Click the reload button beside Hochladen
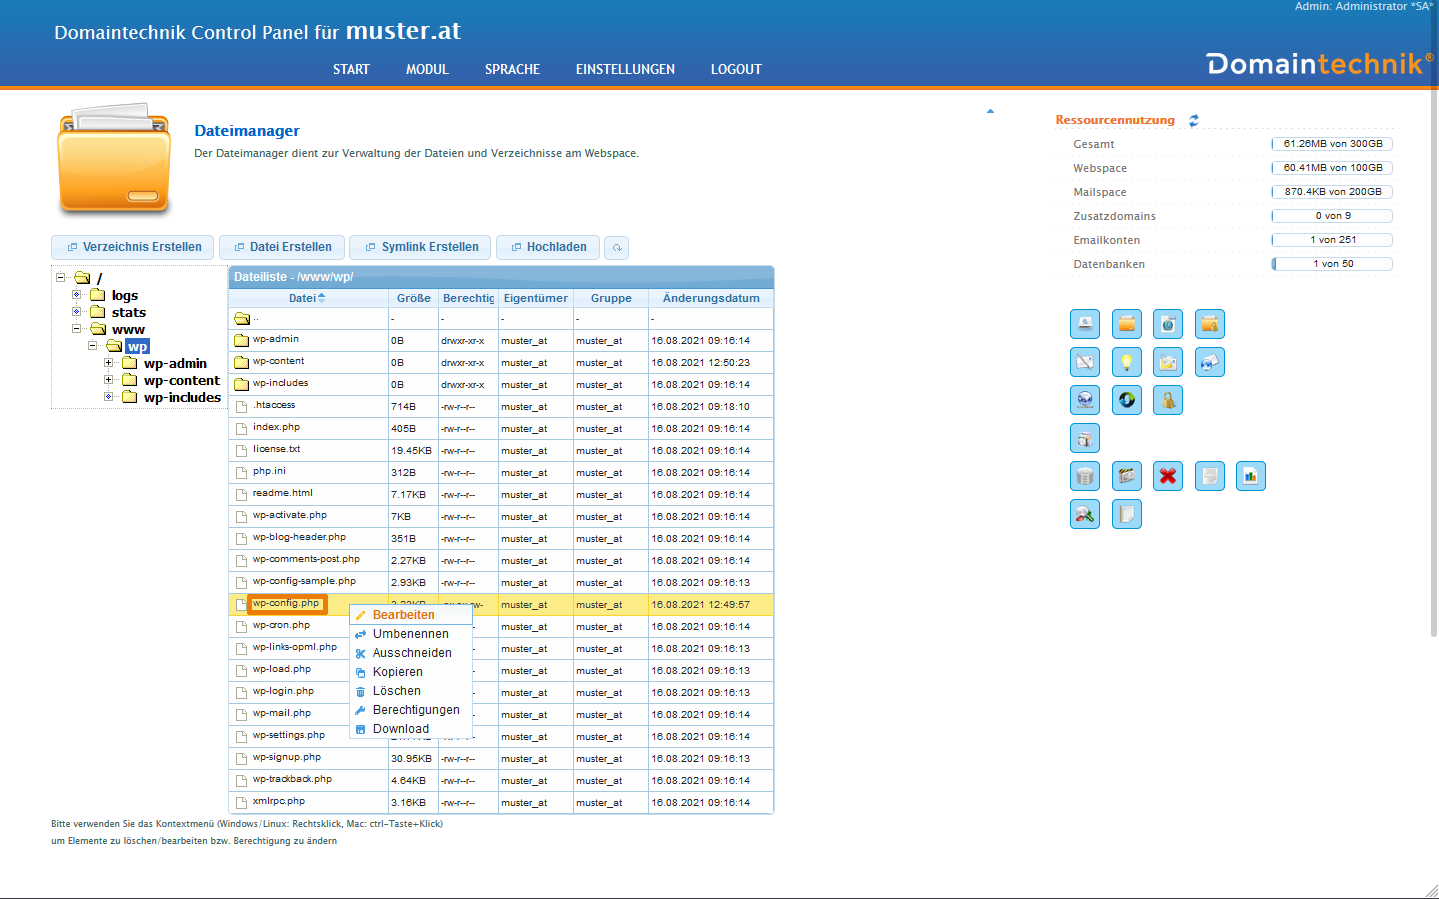This screenshot has height=899, width=1439. (617, 248)
